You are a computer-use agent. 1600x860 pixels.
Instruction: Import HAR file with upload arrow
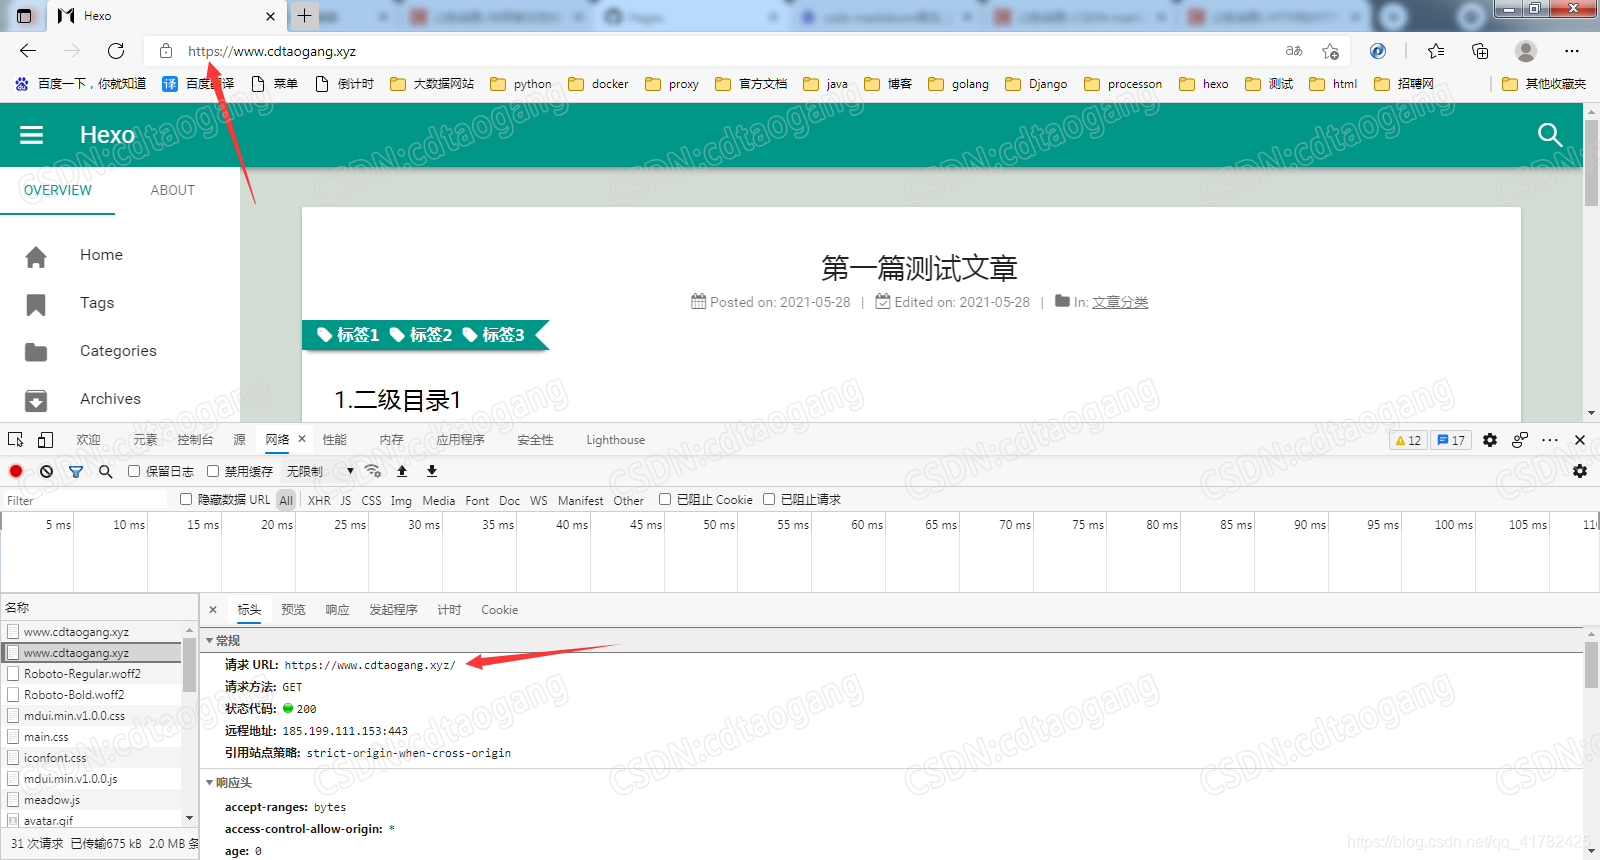402,471
